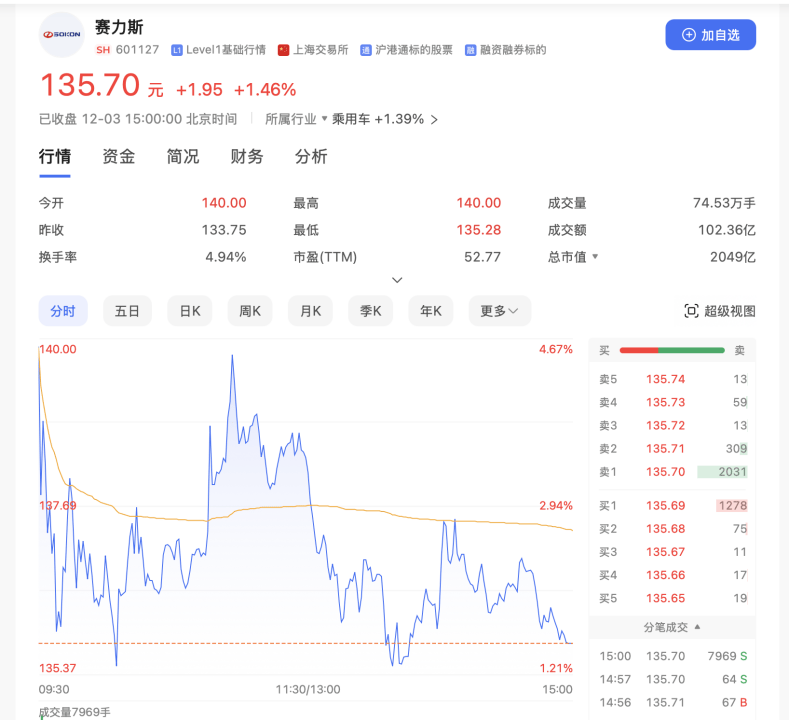Click the buy/sell ratio bar

(672, 350)
